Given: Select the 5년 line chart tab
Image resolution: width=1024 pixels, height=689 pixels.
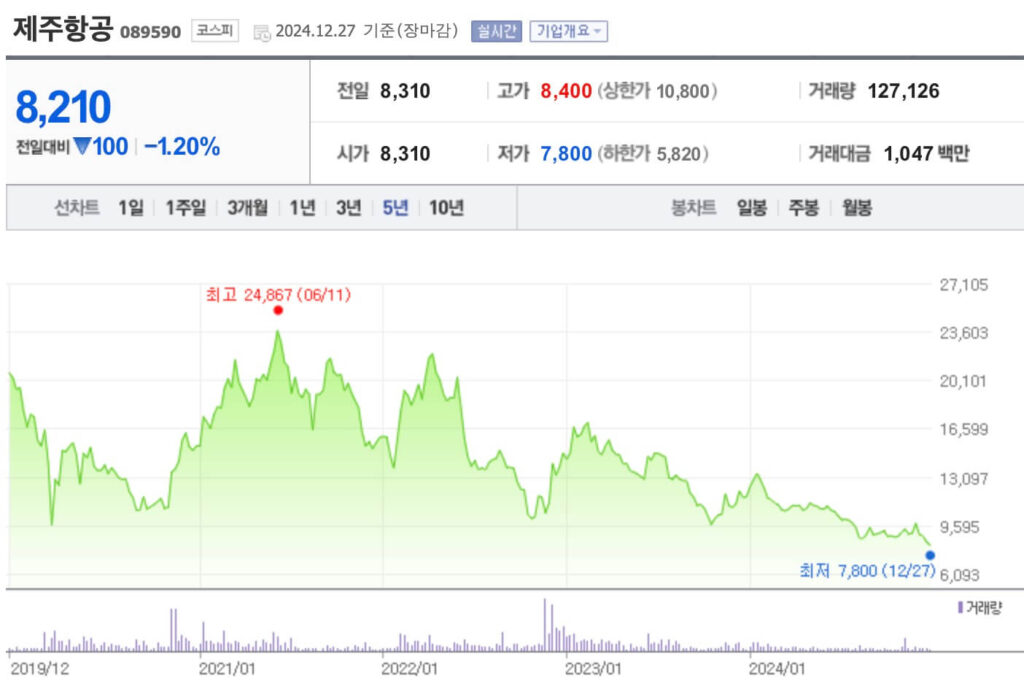Looking at the screenshot, I should click(395, 208).
